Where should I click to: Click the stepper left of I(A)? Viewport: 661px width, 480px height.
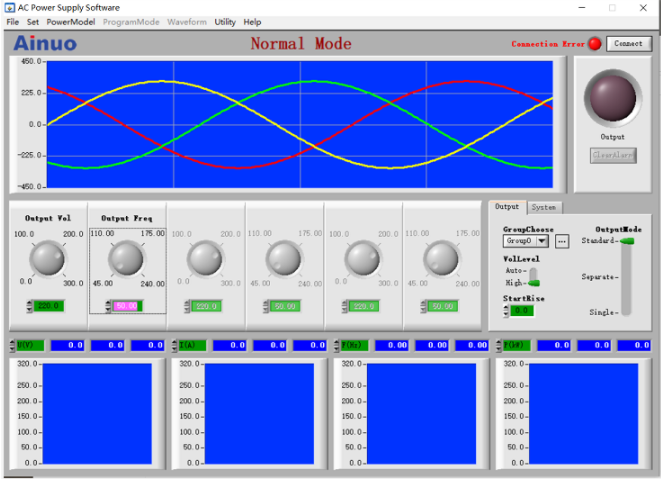(175, 346)
